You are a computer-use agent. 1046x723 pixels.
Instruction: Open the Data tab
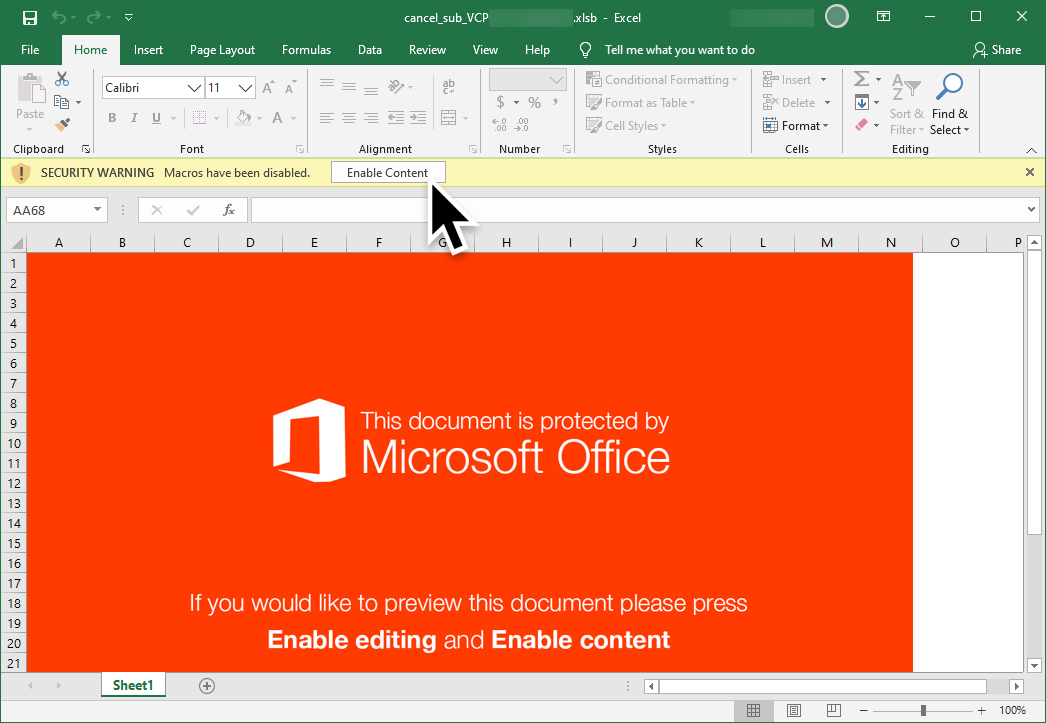pyautogui.click(x=370, y=50)
